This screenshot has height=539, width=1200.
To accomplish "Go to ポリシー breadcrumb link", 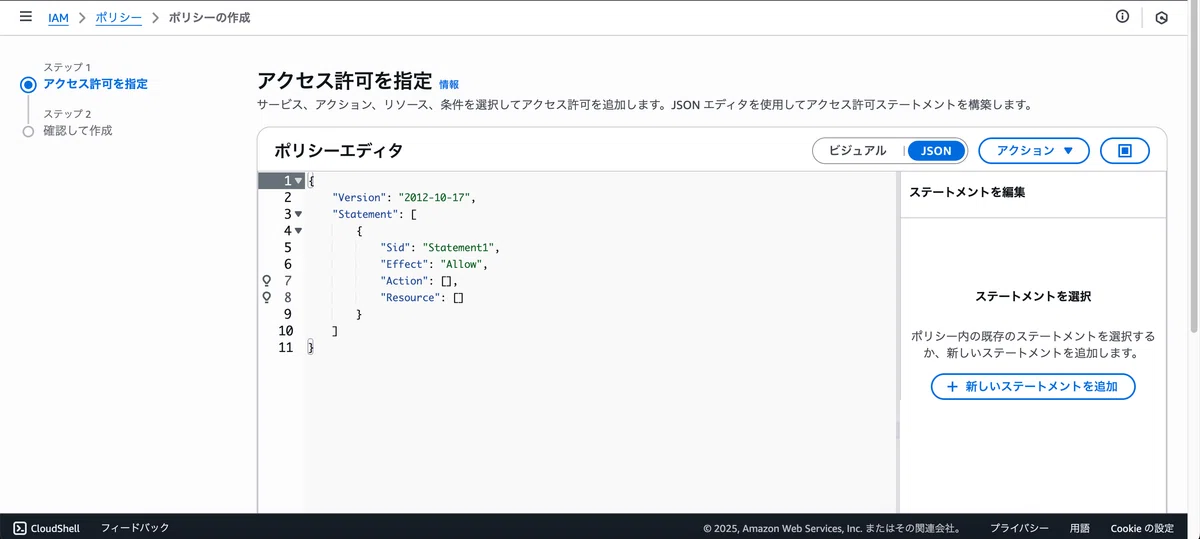I will (x=118, y=18).
